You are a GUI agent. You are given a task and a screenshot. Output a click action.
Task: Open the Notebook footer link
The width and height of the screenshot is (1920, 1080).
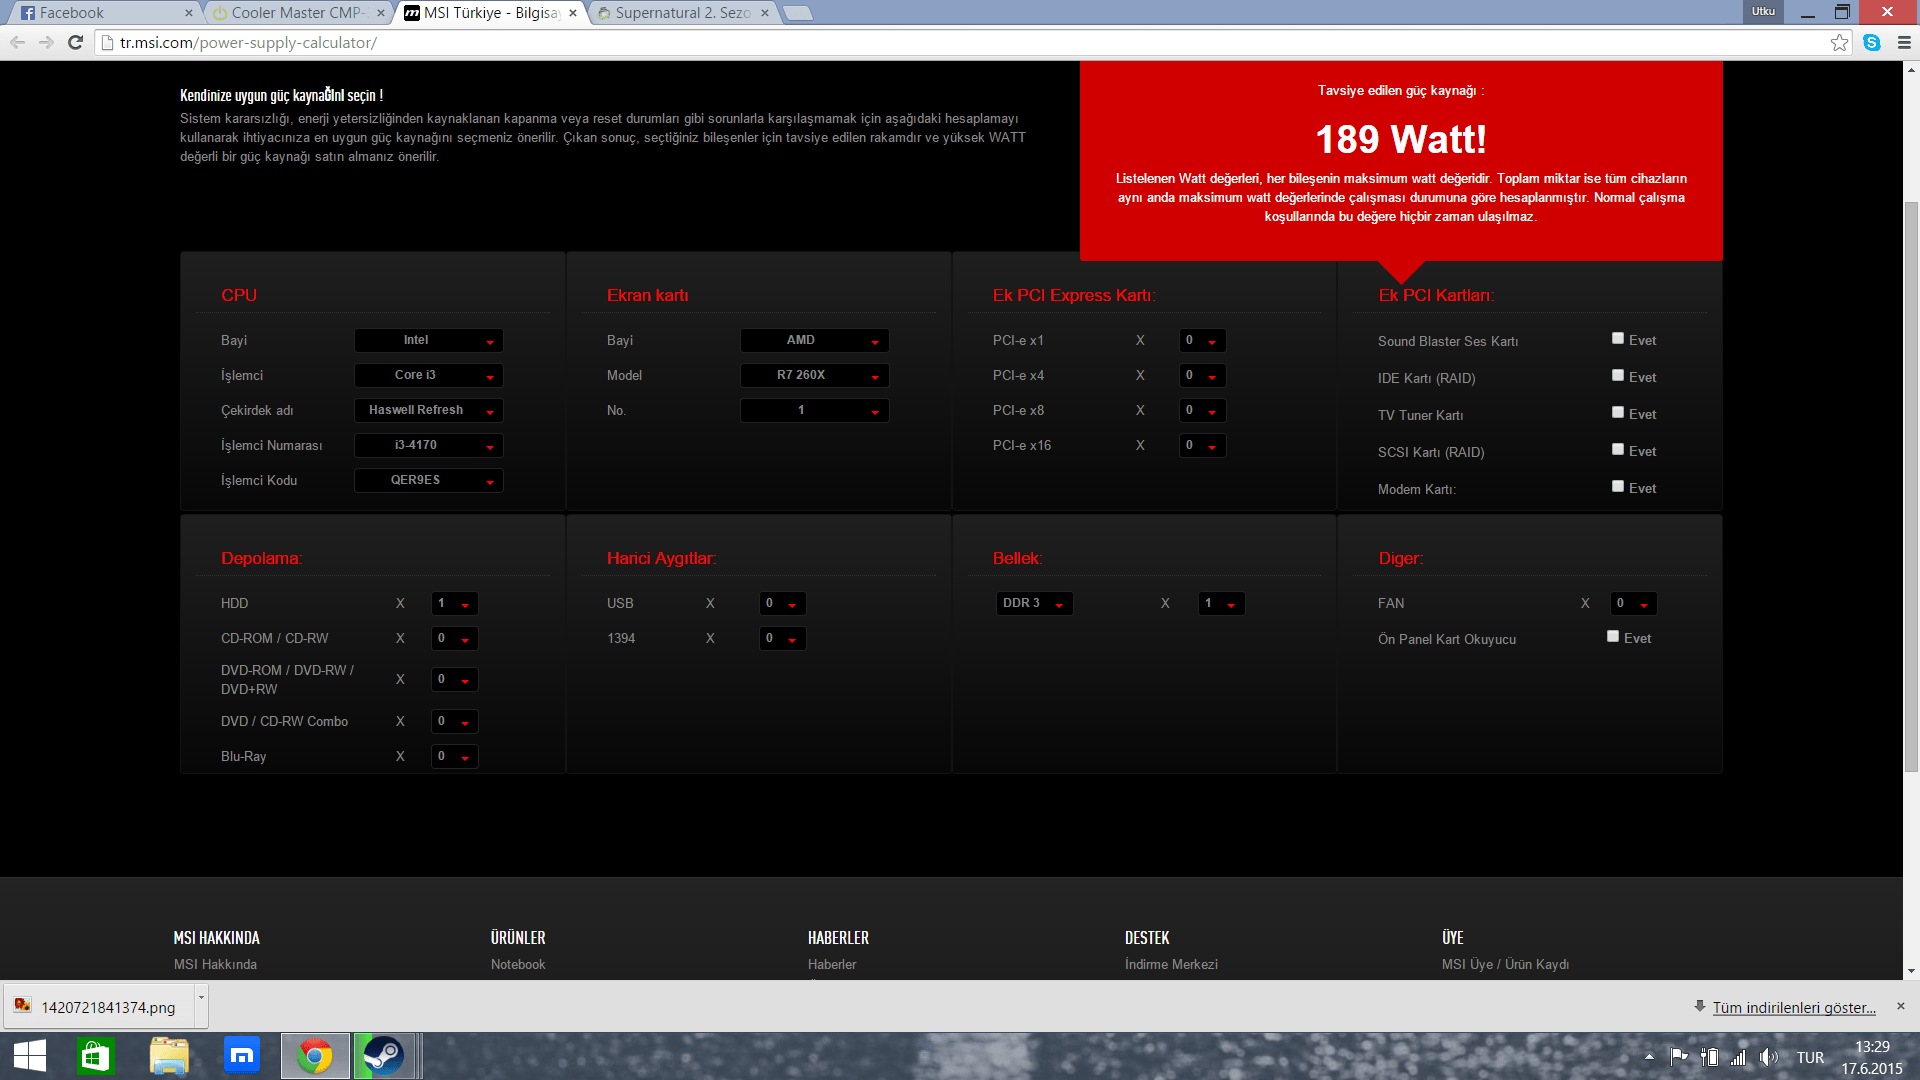(518, 964)
